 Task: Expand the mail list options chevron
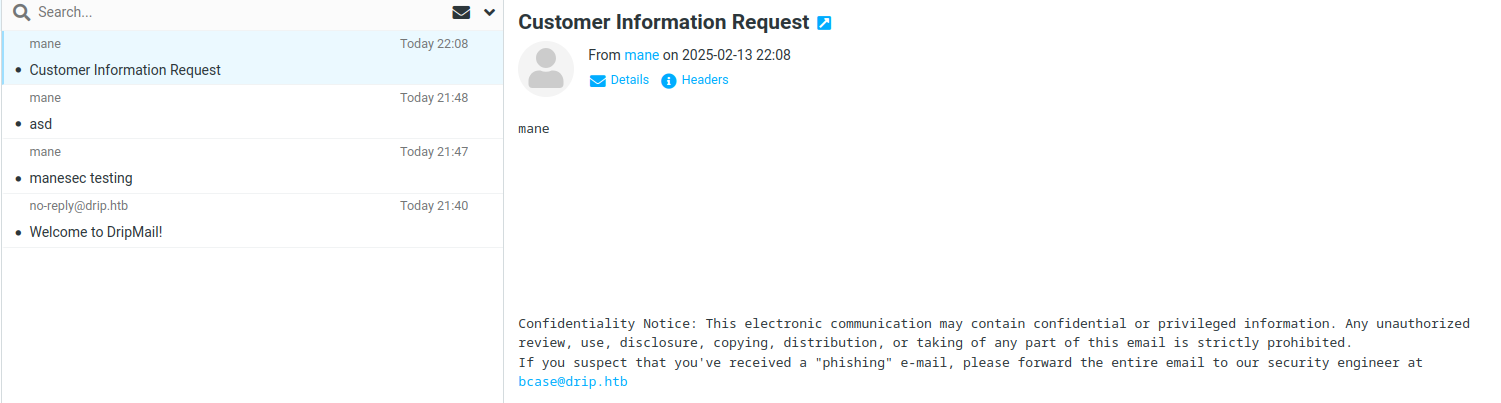point(489,13)
